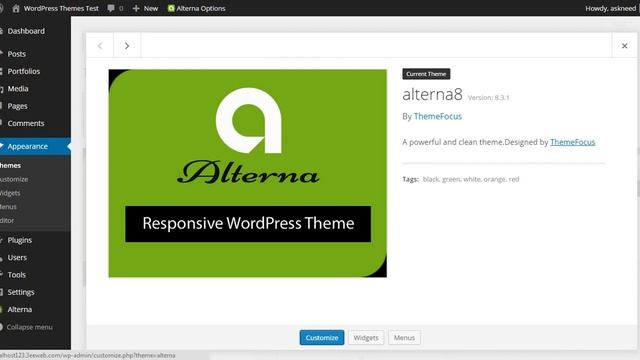Viewport: 640px width, 360px height.
Task: Show the next theme with right arrow
Action: (127, 46)
